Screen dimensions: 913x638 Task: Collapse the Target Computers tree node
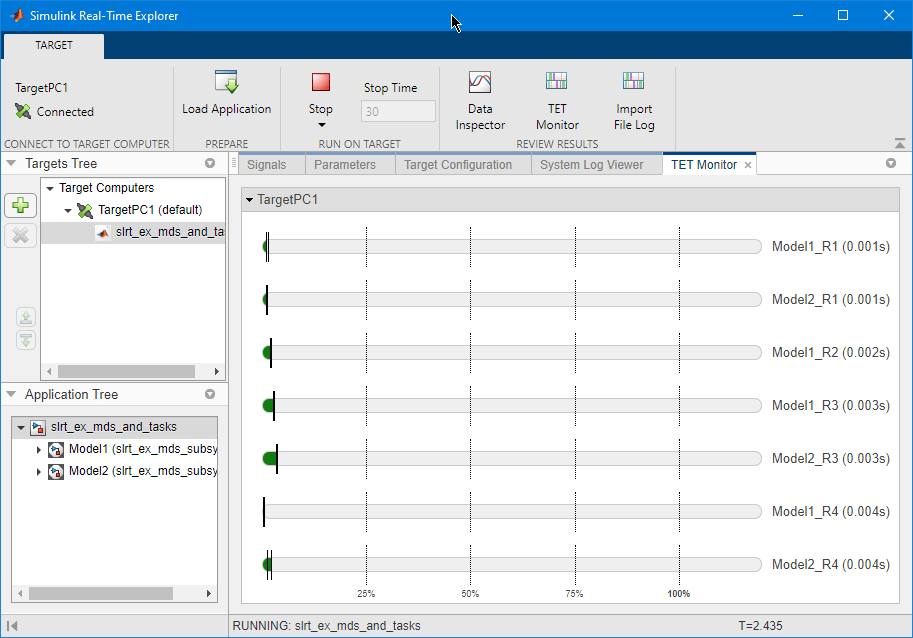pos(50,188)
